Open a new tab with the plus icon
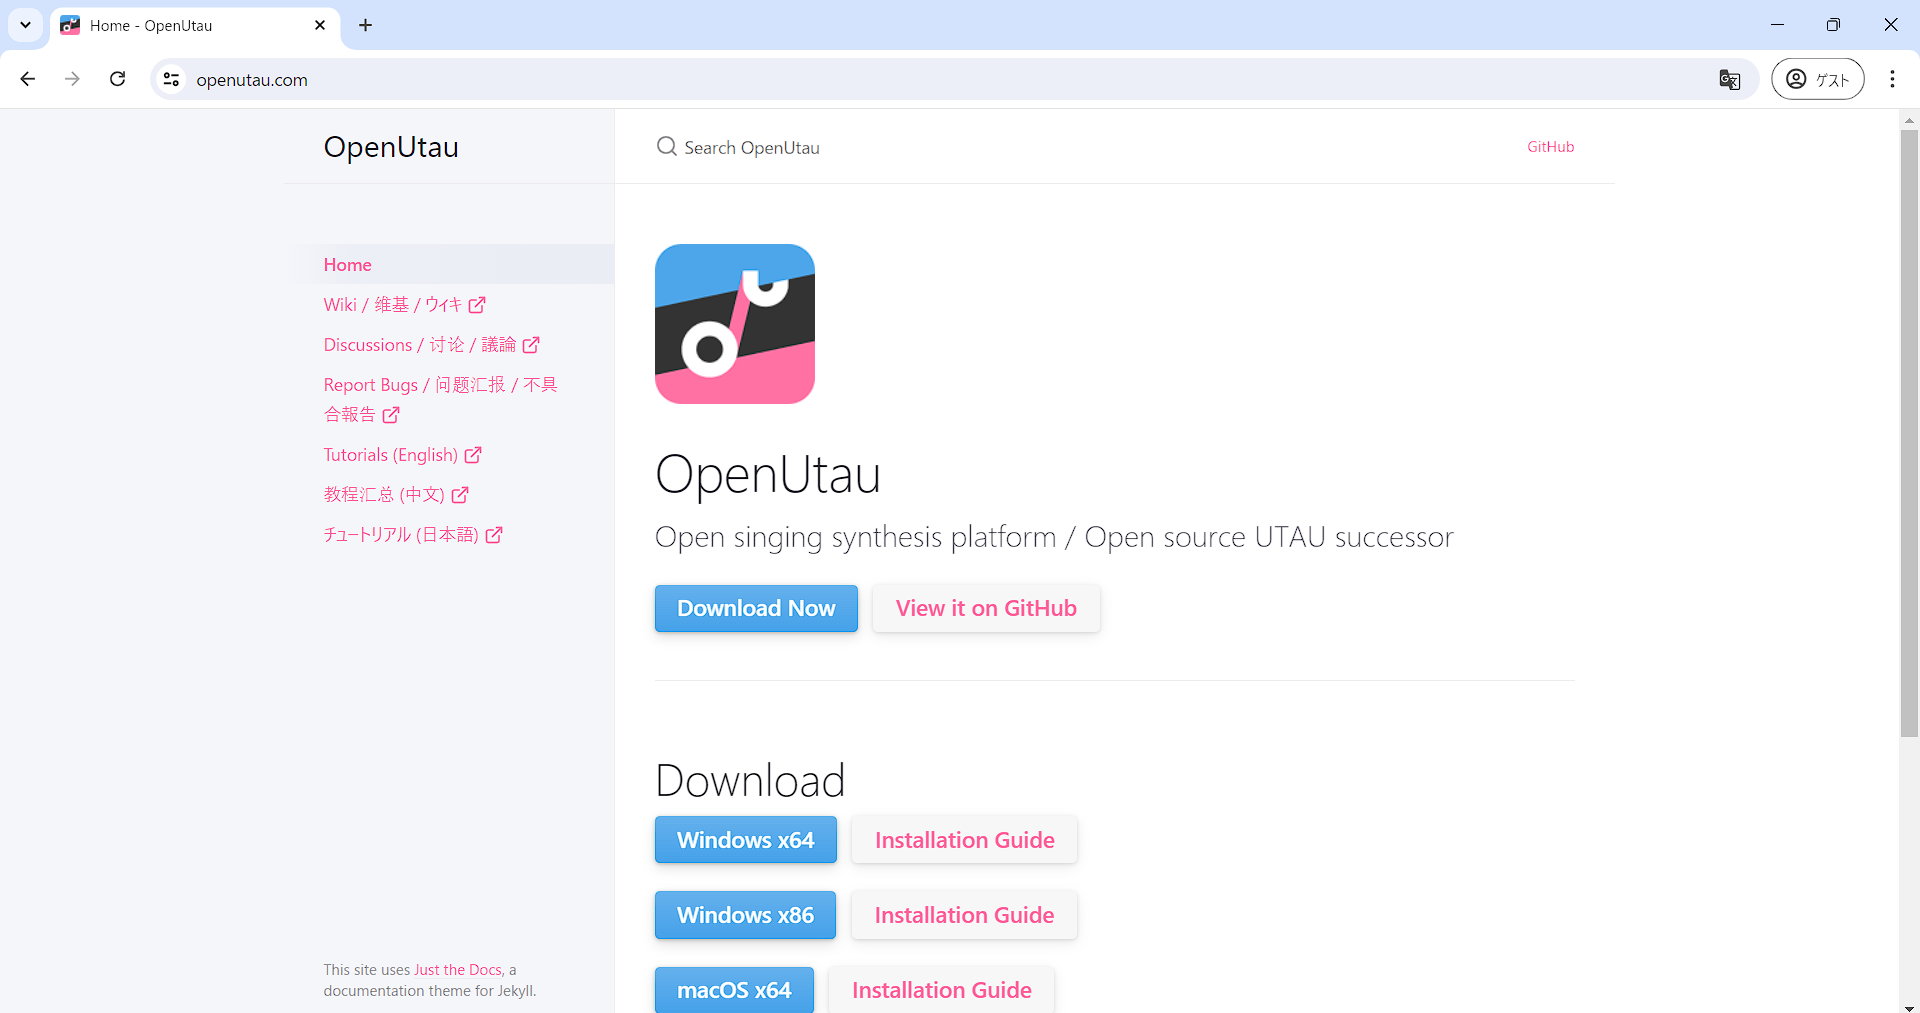 (x=365, y=25)
